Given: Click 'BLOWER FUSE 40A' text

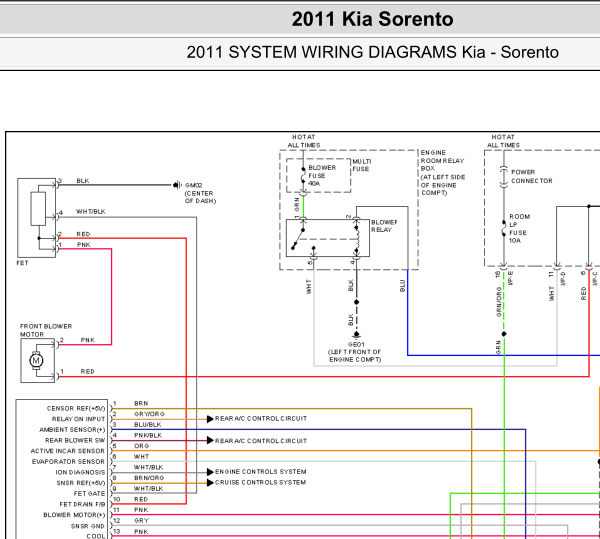Looking at the screenshot, I should tap(322, 176).
